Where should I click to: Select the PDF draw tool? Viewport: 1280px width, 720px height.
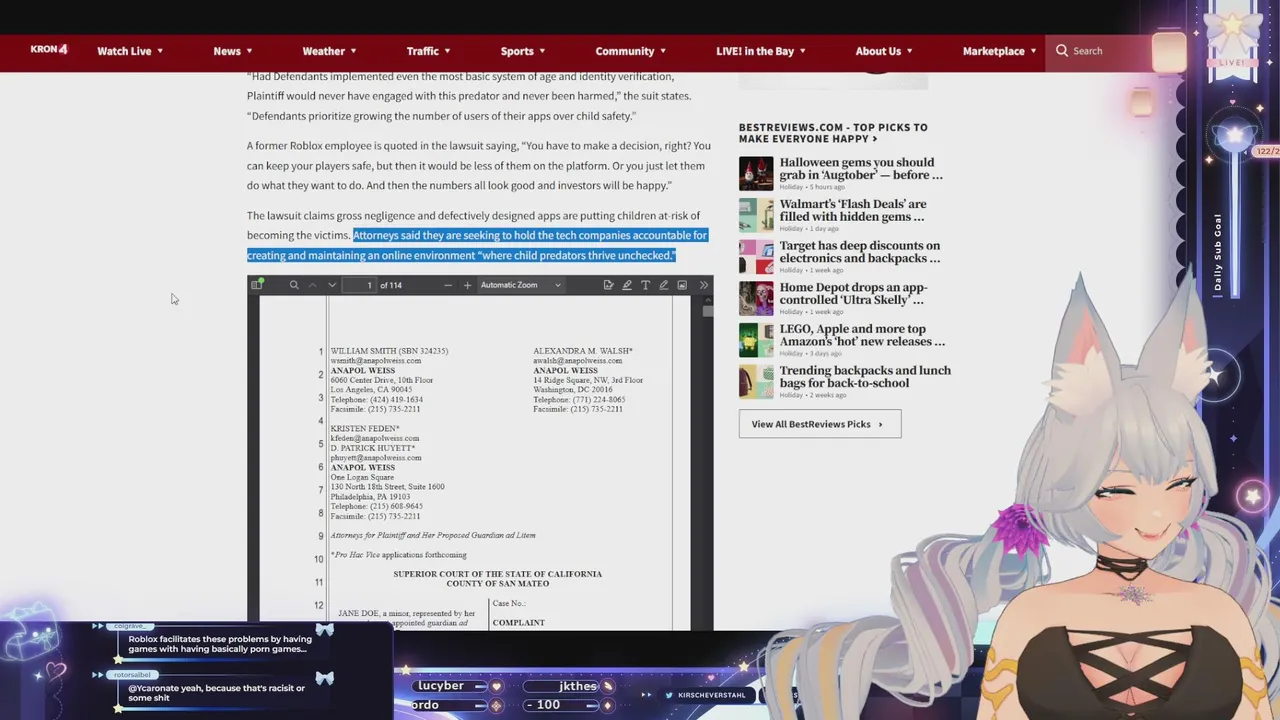(x=663, y=285)
